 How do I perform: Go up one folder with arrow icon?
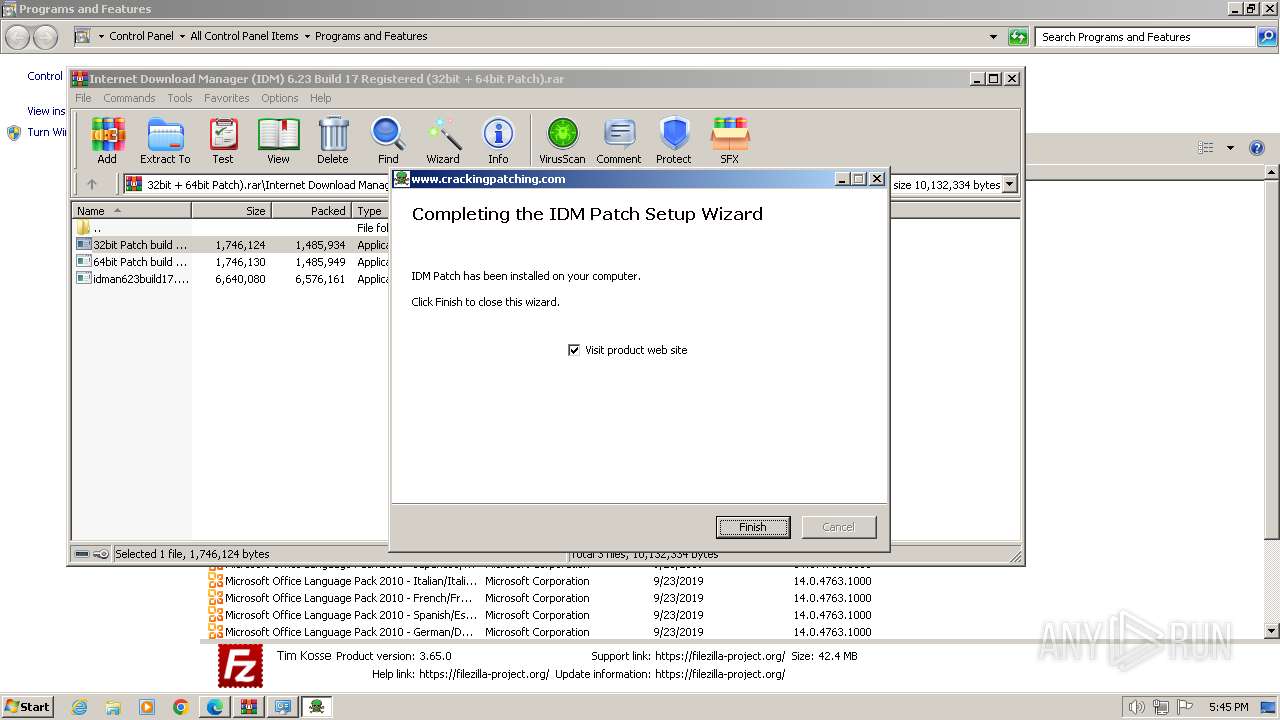[x=92, y=184]
